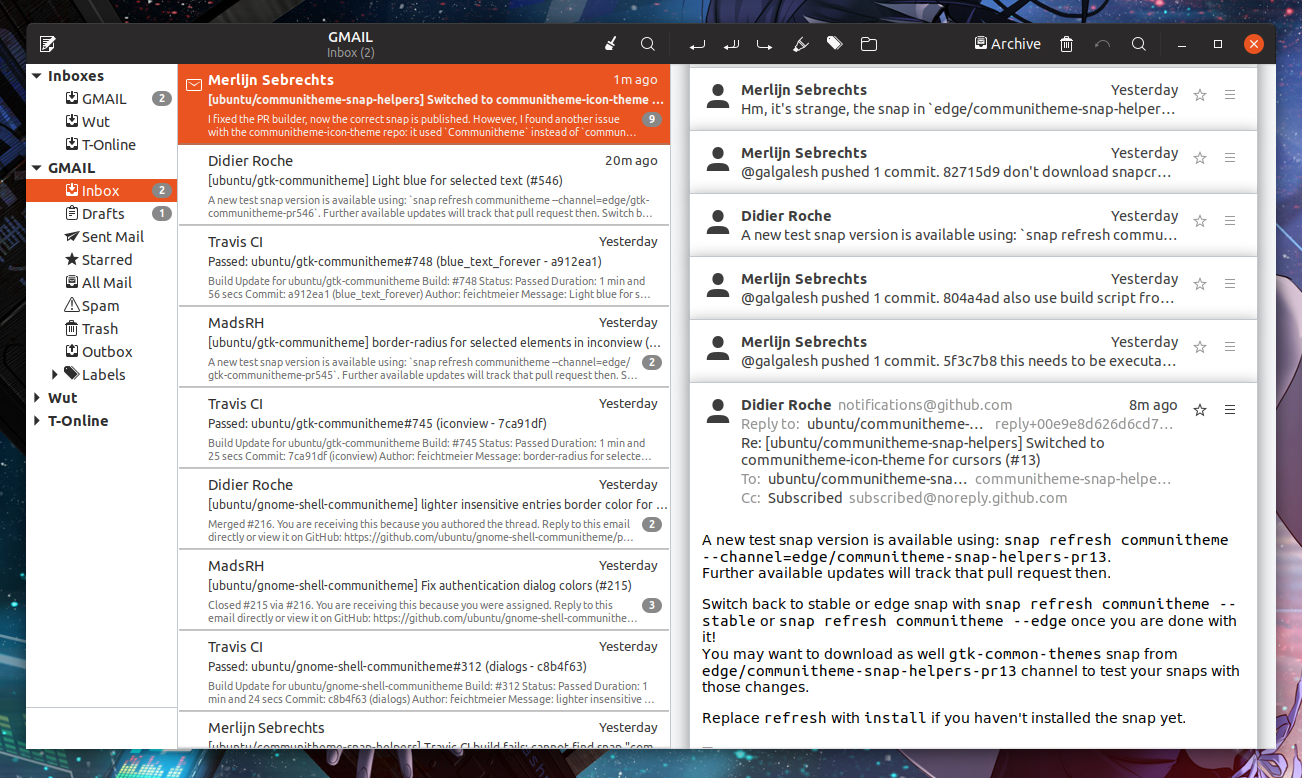Click the Drafts unread count badge
This screenshot has height=778, width=1302.
(161, 214)
